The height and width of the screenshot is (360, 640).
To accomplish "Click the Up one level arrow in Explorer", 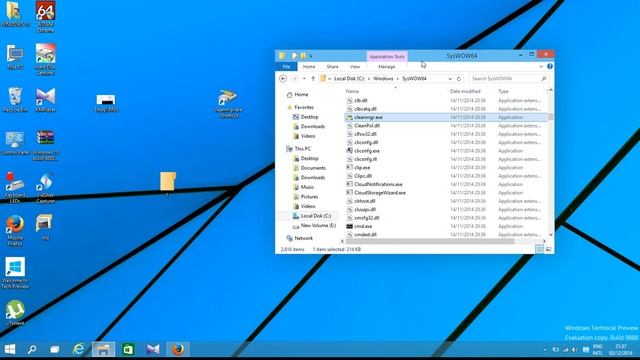I will pyautogui.click(x=313, y=78).
